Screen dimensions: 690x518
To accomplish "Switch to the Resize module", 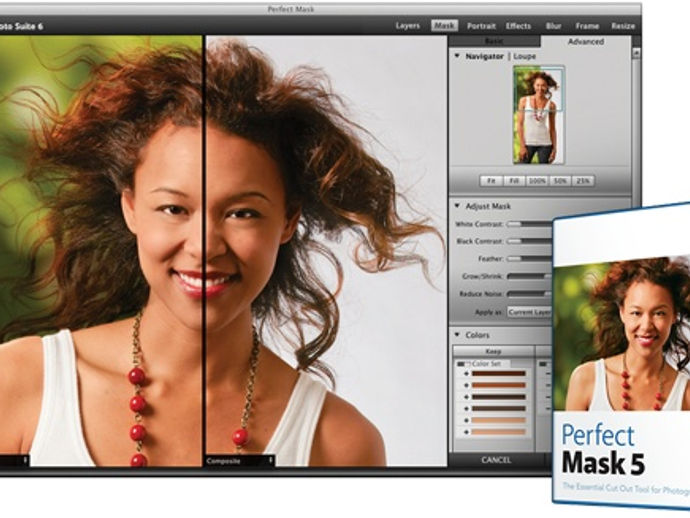I will click(623, 26).
